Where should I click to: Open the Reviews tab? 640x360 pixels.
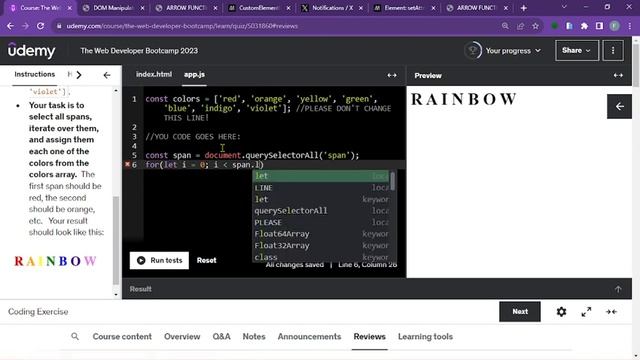pos(370,336)
